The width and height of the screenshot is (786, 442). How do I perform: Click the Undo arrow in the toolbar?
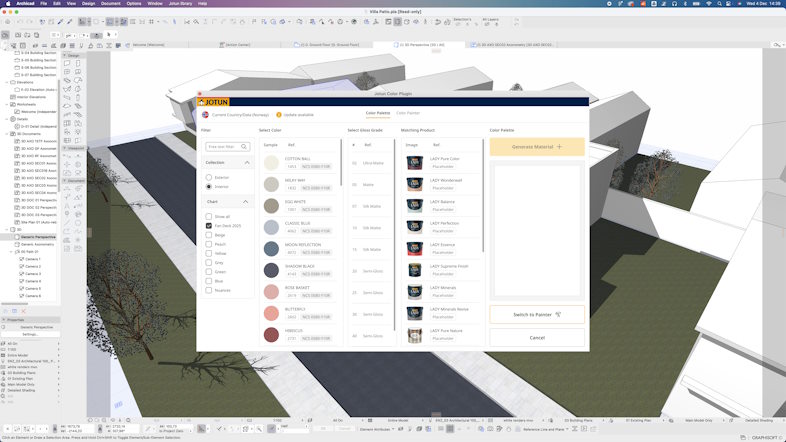(x=20, y=22)
